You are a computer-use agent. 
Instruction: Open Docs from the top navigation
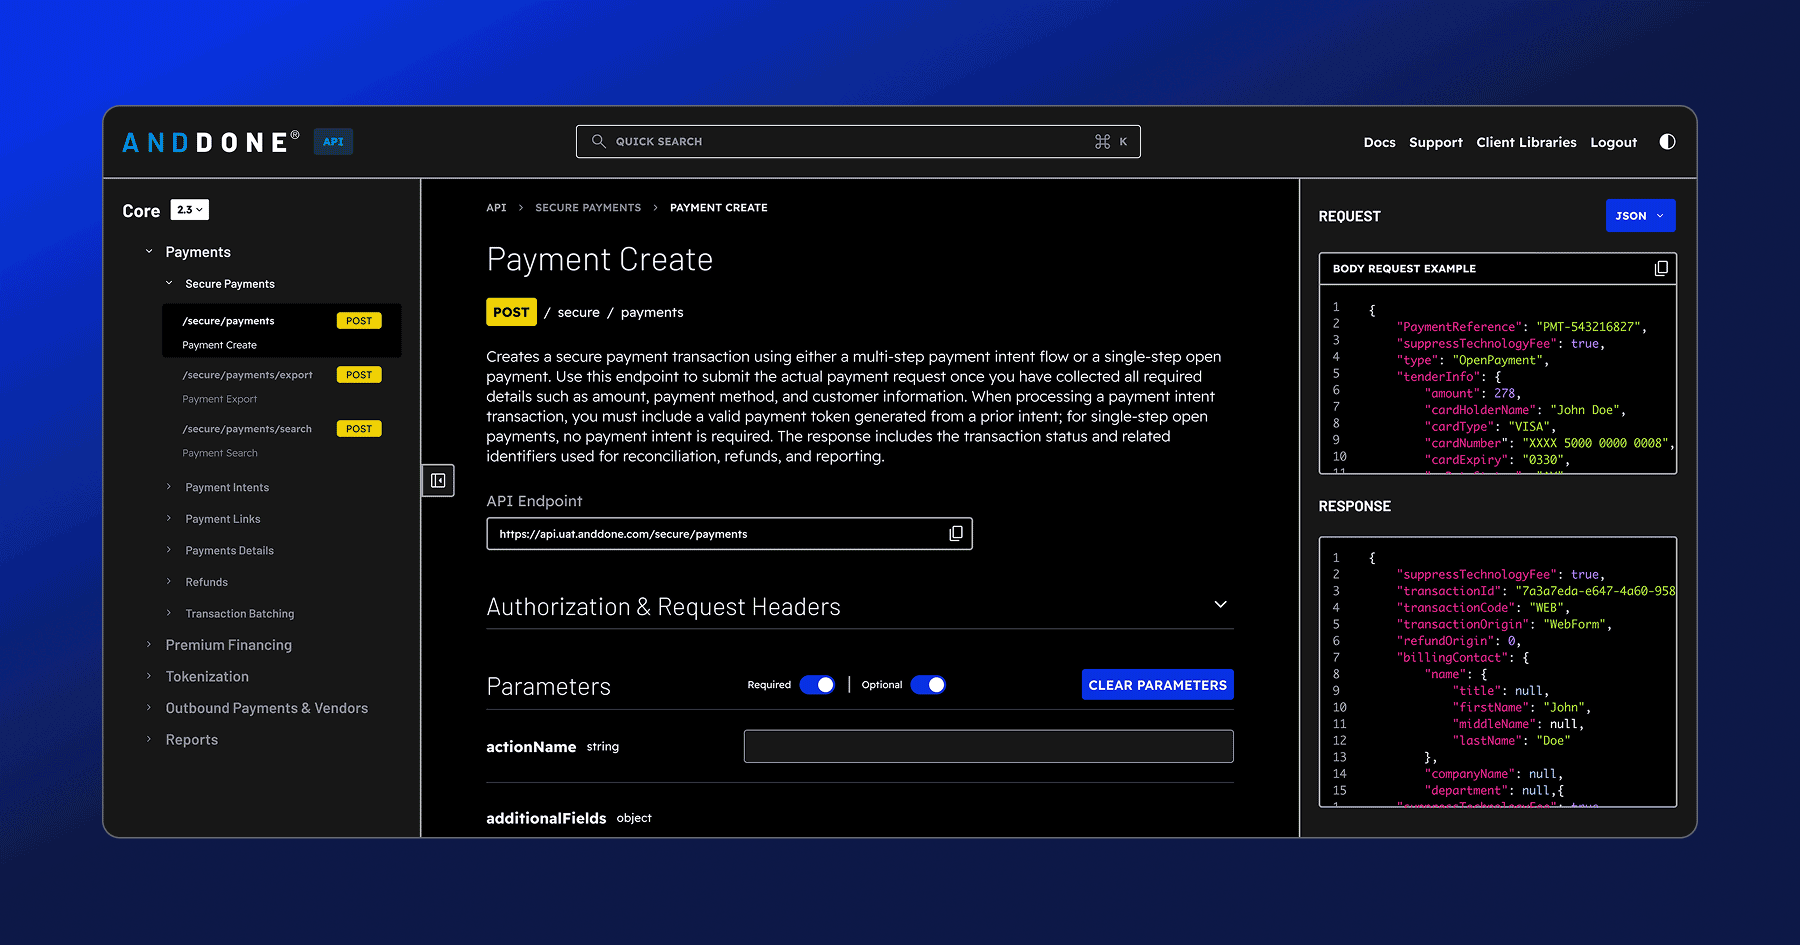pyautogui.click(x=1379, y=141)
